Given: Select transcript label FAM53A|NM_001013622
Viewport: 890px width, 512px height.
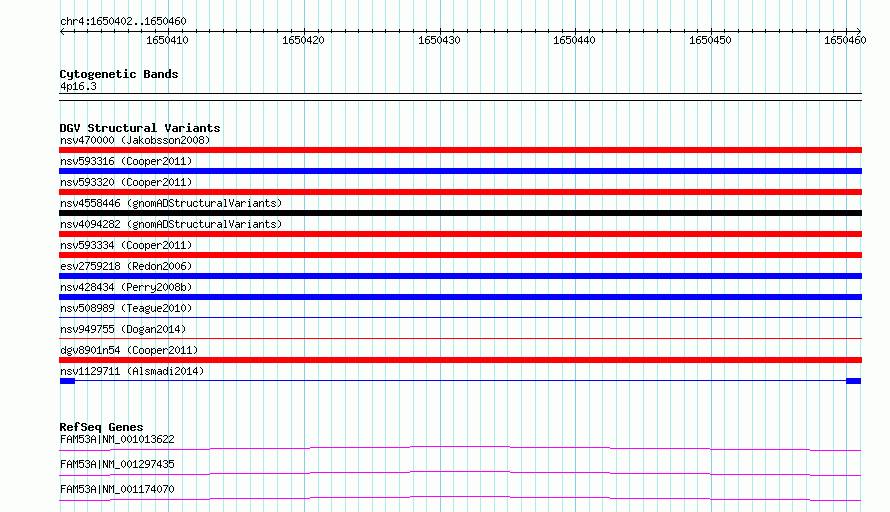Looking at the screenshot, I should click(x=117, y=439).
